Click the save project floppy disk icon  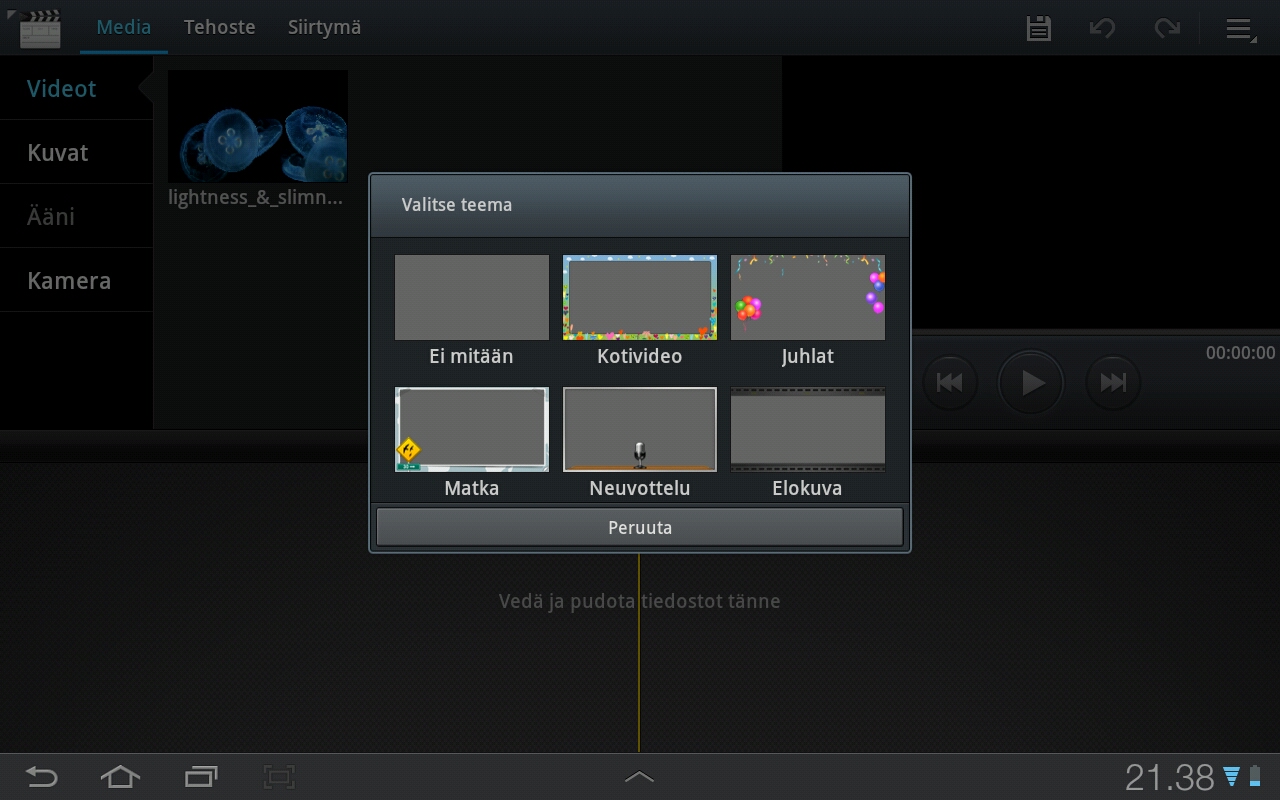pyautogui.click(x=1039, y=28)
